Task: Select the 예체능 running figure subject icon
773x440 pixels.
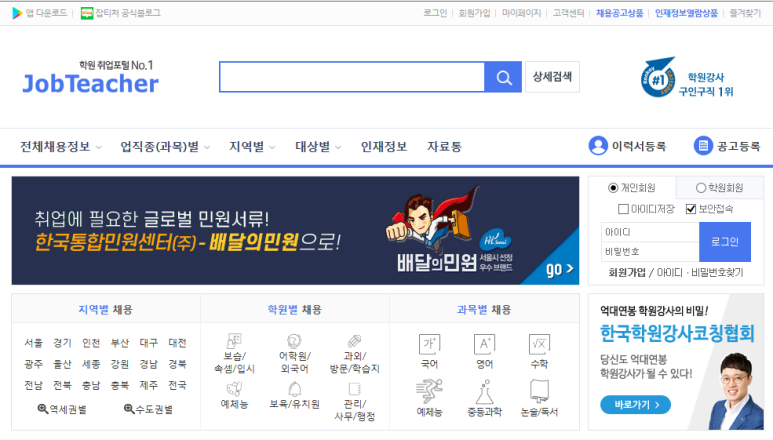Action: [429, 392]
